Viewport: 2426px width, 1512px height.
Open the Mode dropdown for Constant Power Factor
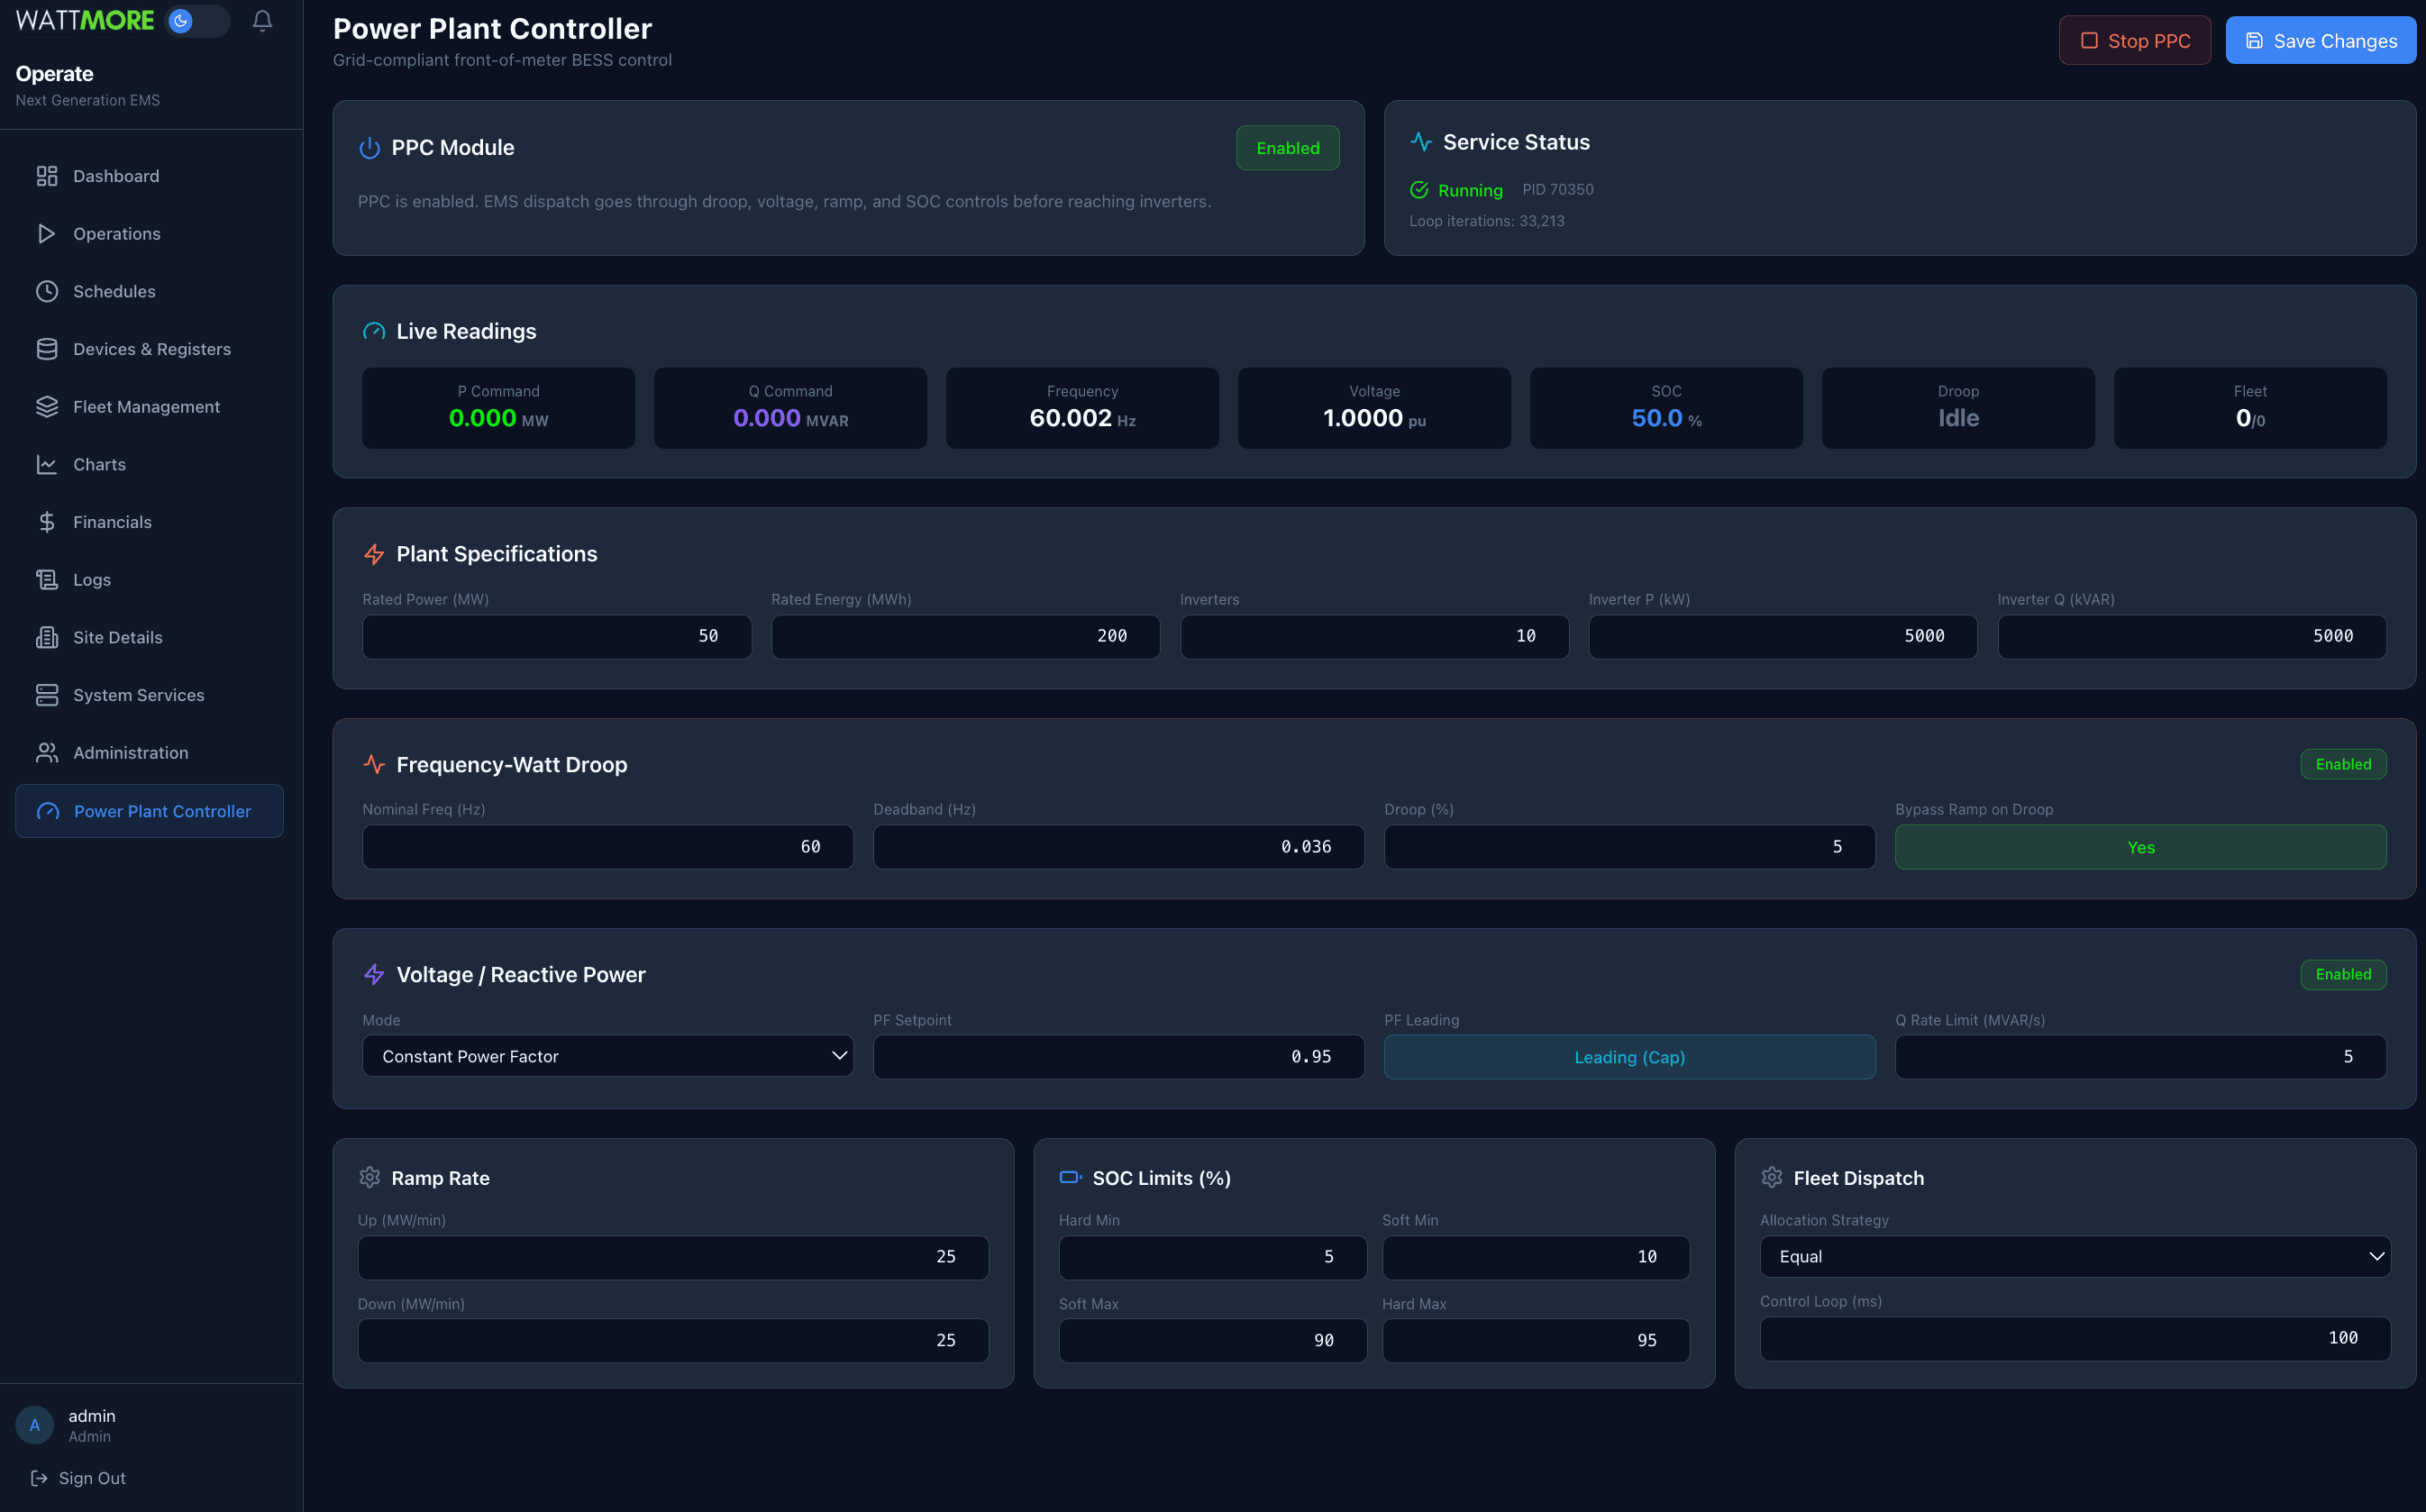click(607, 1056)
